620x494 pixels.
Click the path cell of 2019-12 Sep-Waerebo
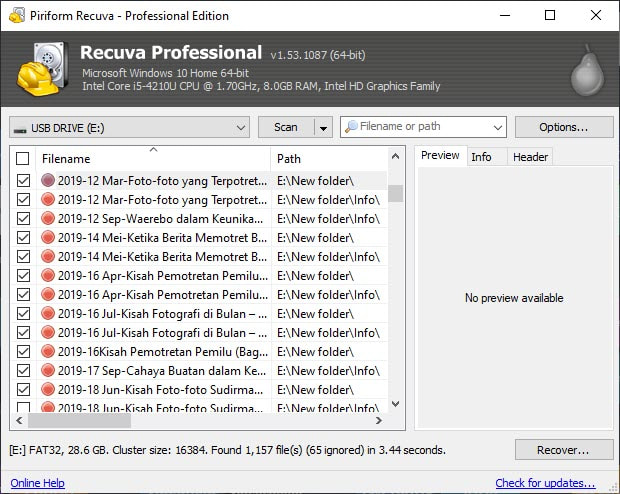click(328, 219)
